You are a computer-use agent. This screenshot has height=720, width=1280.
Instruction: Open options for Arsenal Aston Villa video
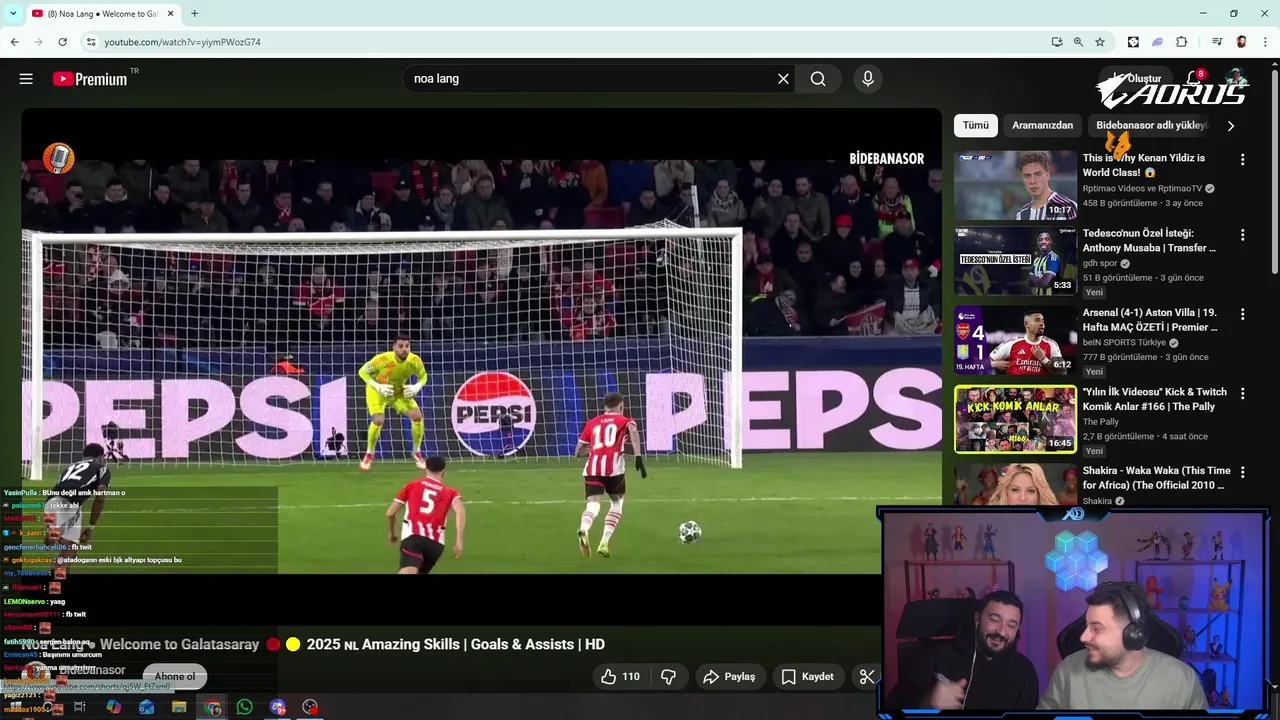1242,314
